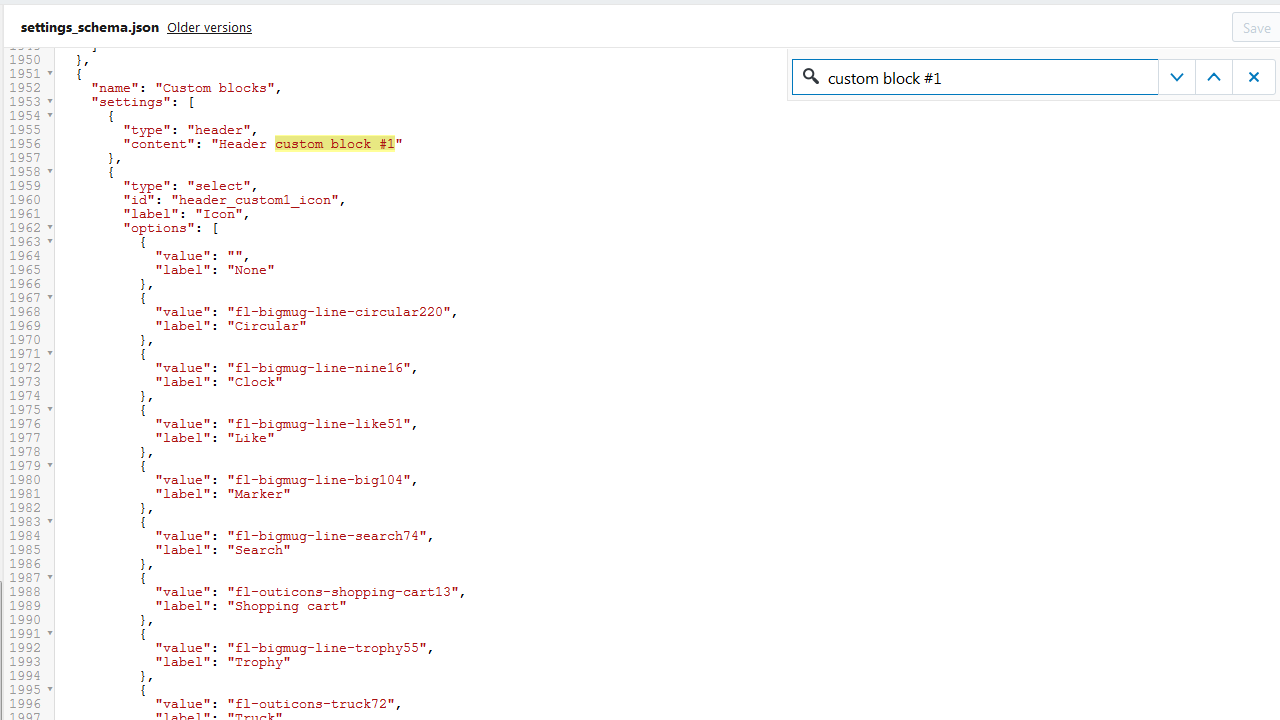Click the highlighted custom block #1 match
Screen dimensions: 1280x720
pyautogui.click(x=336, y=143)
